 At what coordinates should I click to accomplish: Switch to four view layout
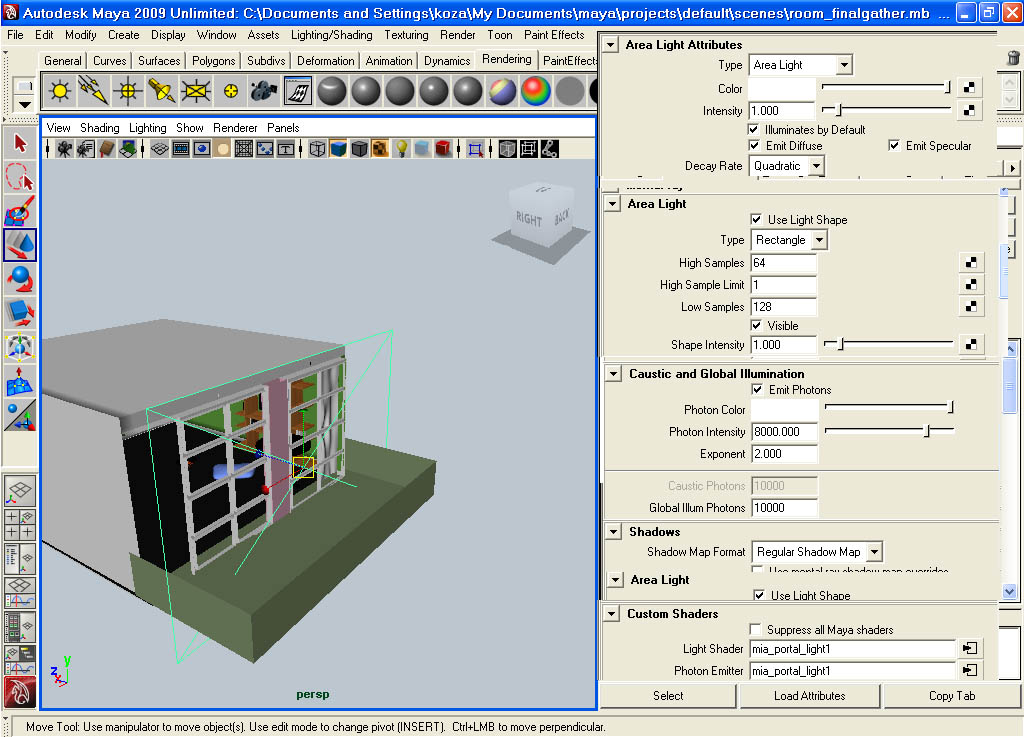click(x=20, y=525)
